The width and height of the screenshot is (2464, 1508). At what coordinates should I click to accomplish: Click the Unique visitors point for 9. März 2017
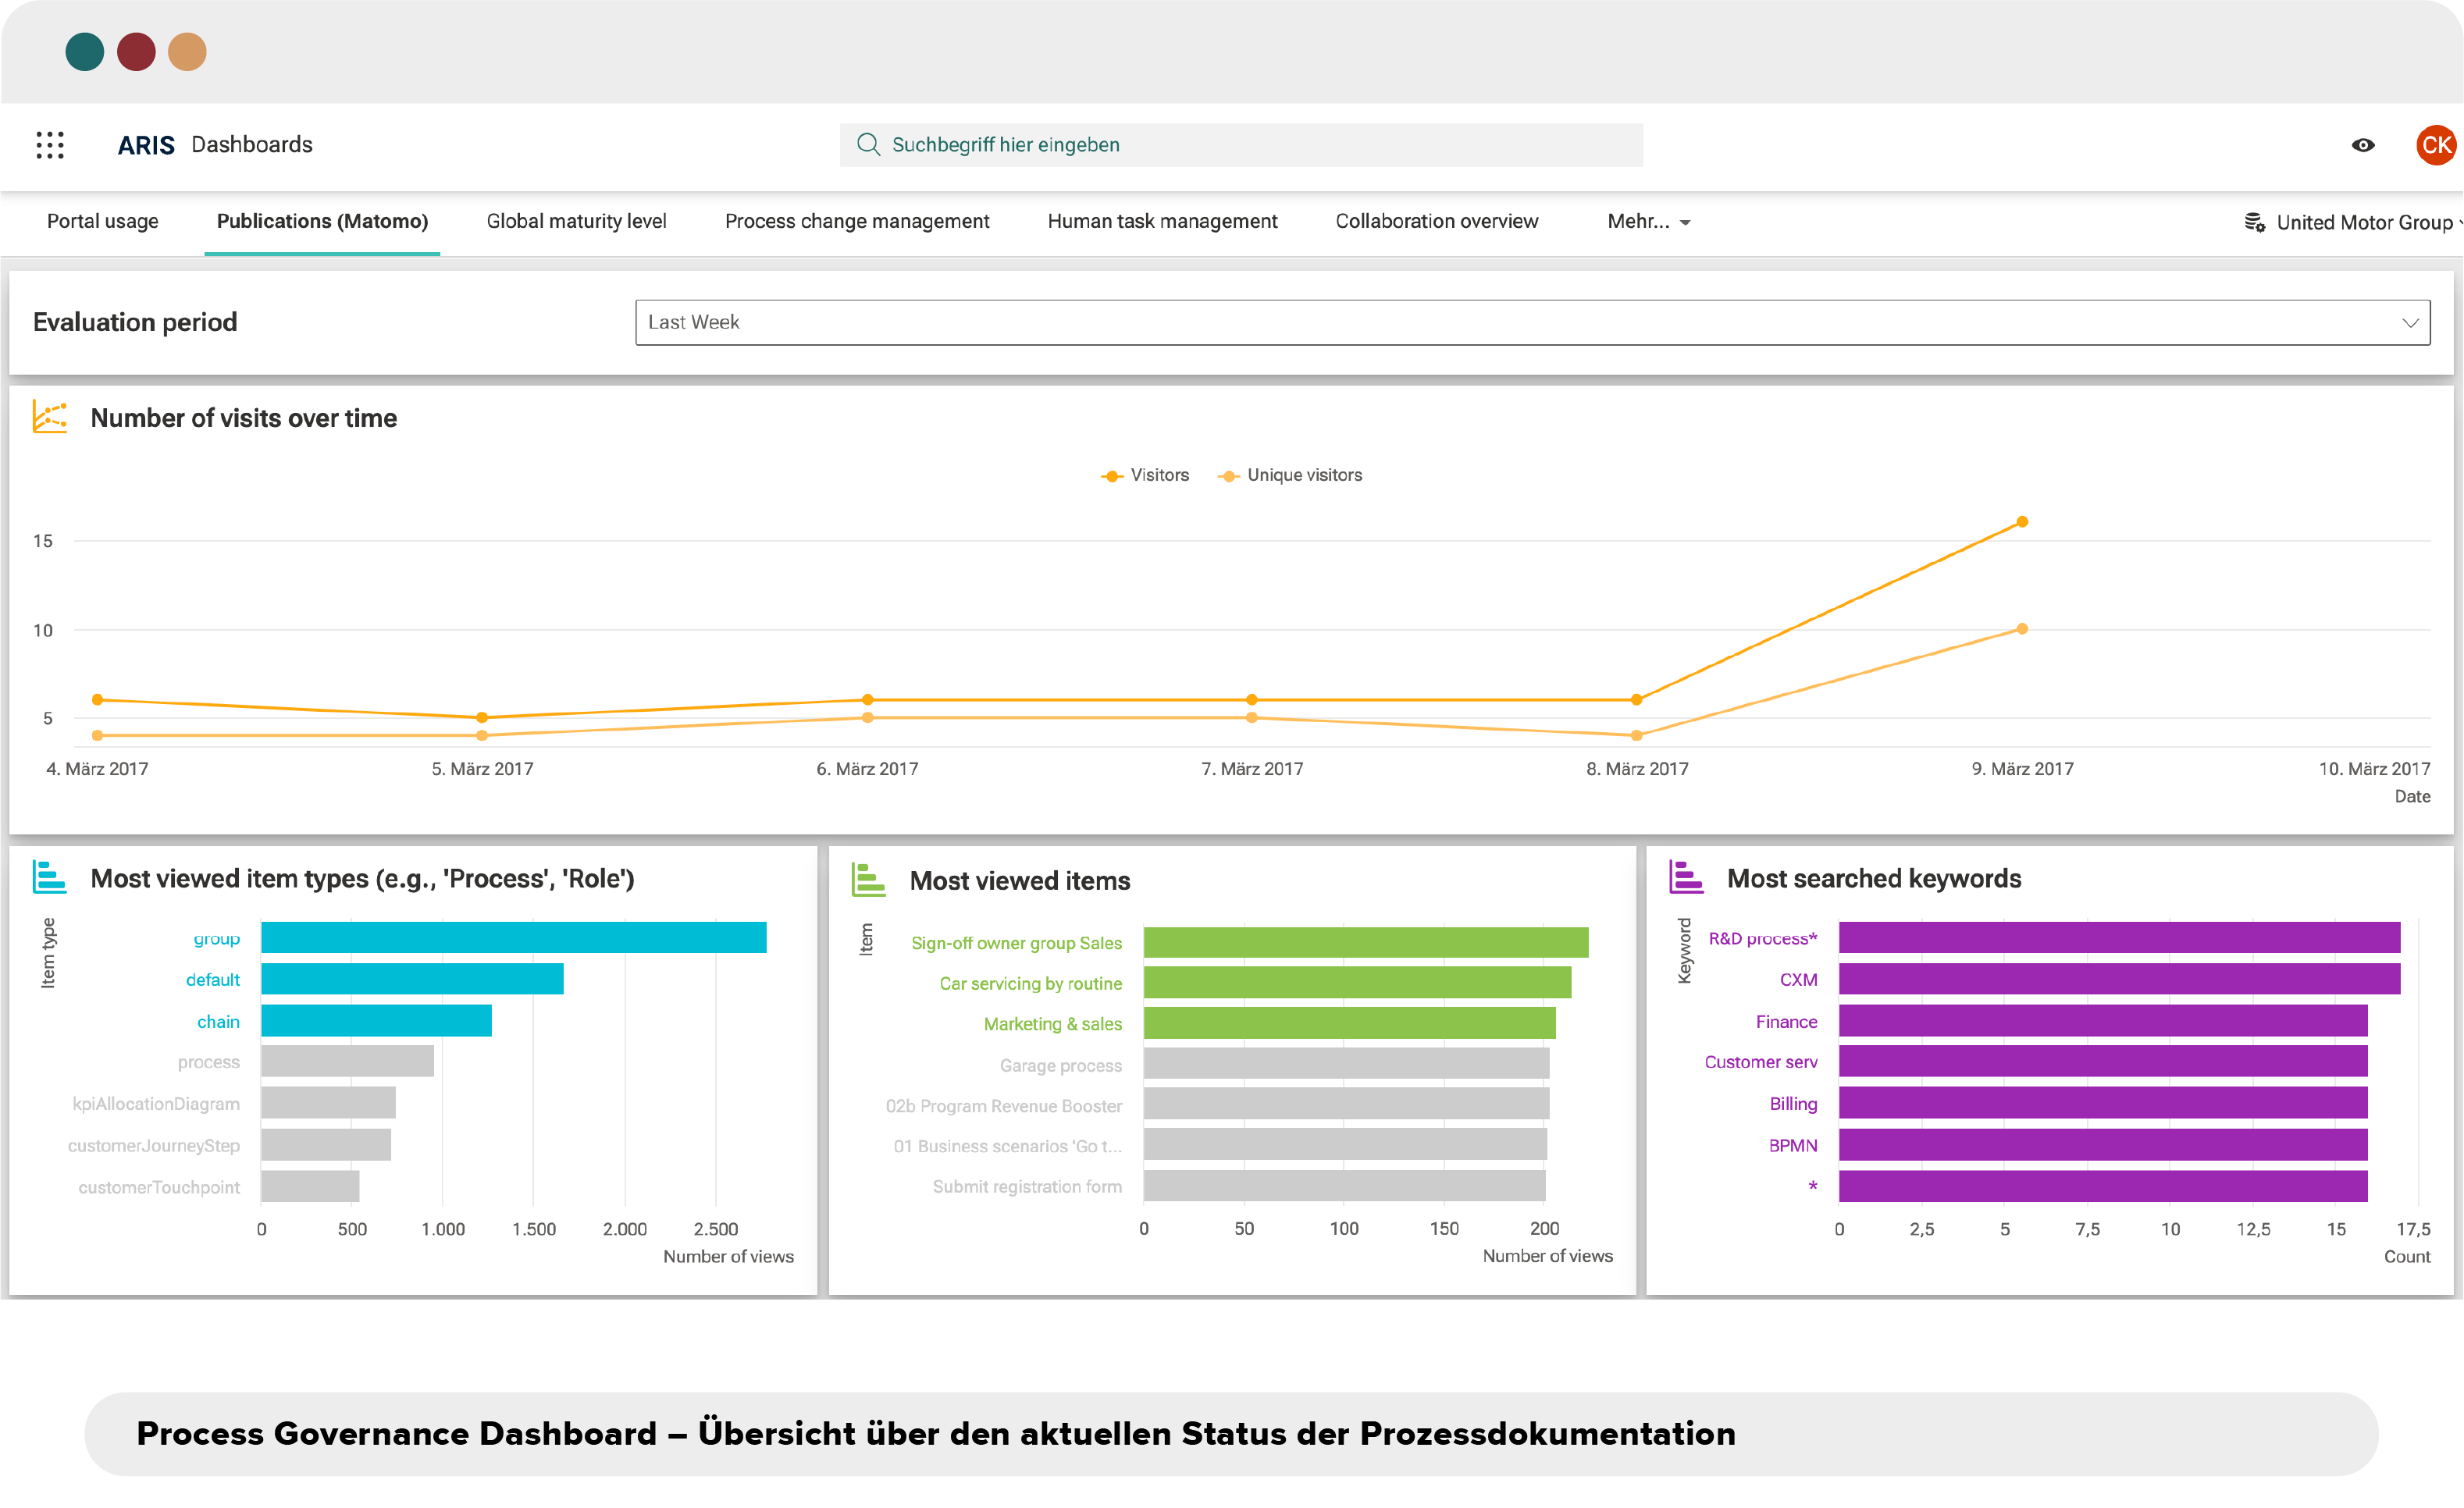(x=2022, y=629)
